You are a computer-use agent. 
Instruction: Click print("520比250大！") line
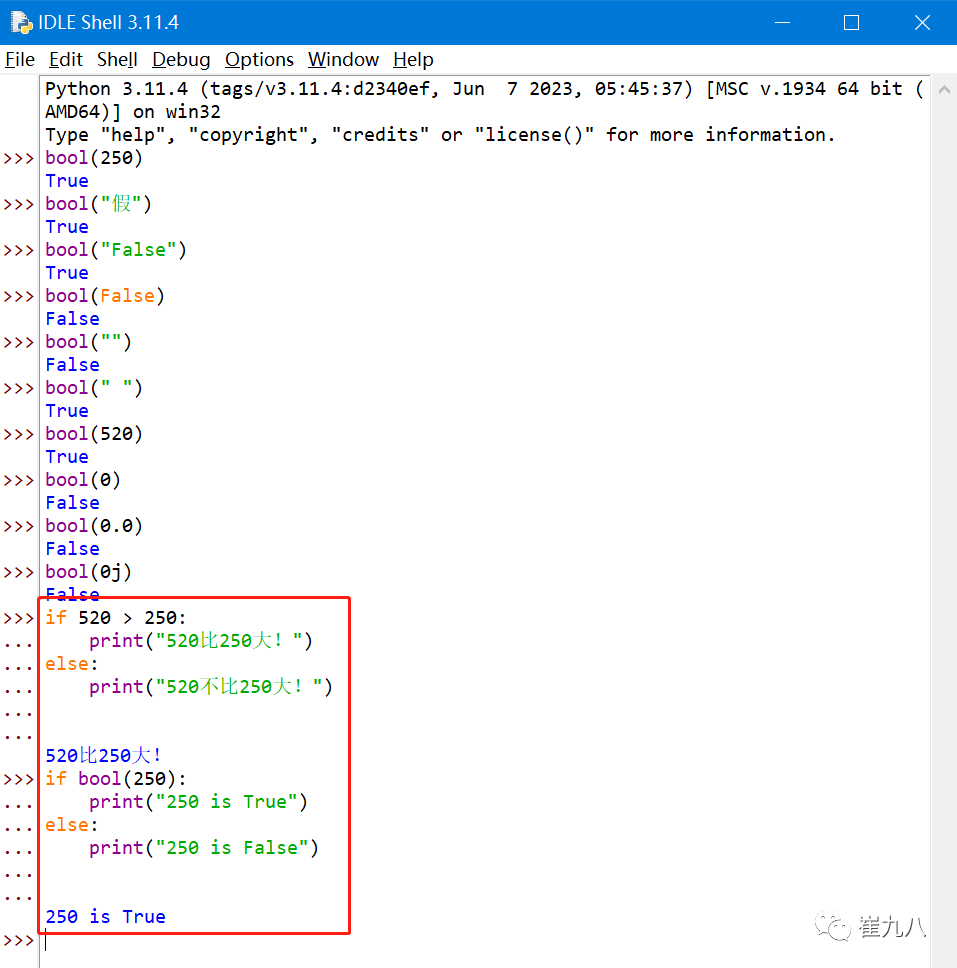click(x=201, y=641)
